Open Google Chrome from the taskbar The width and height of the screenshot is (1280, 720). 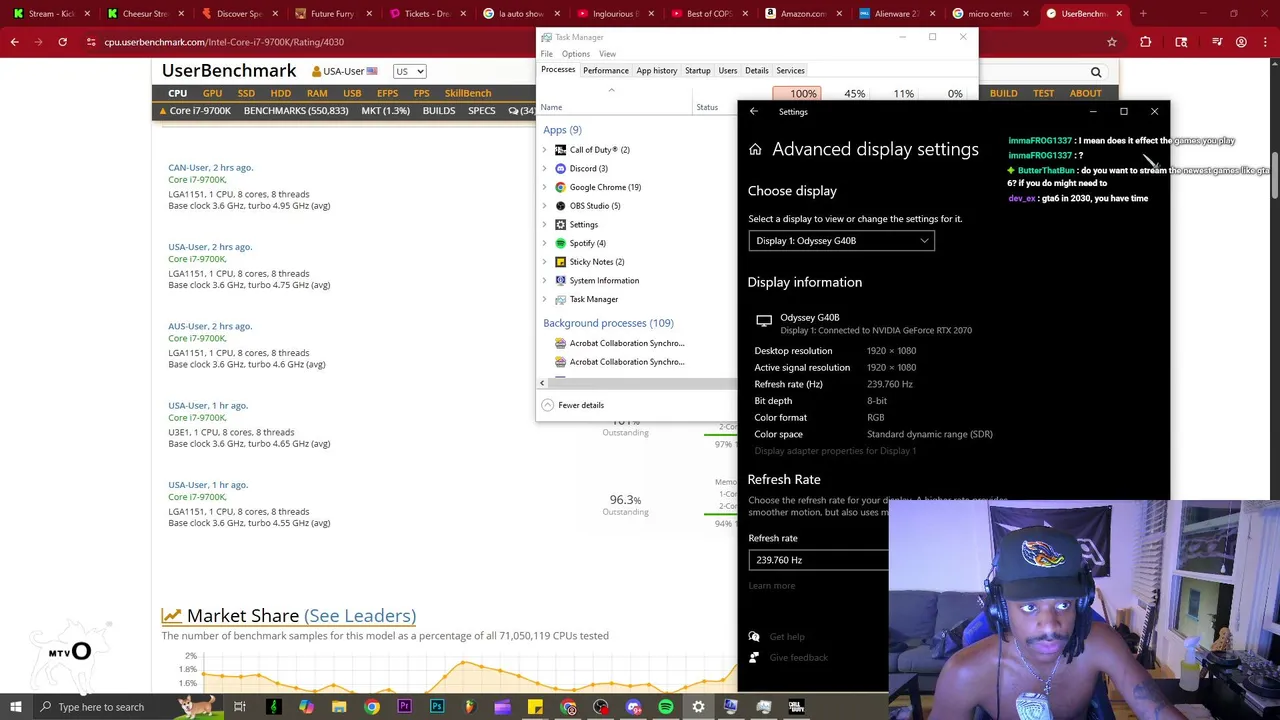[372, 707]
